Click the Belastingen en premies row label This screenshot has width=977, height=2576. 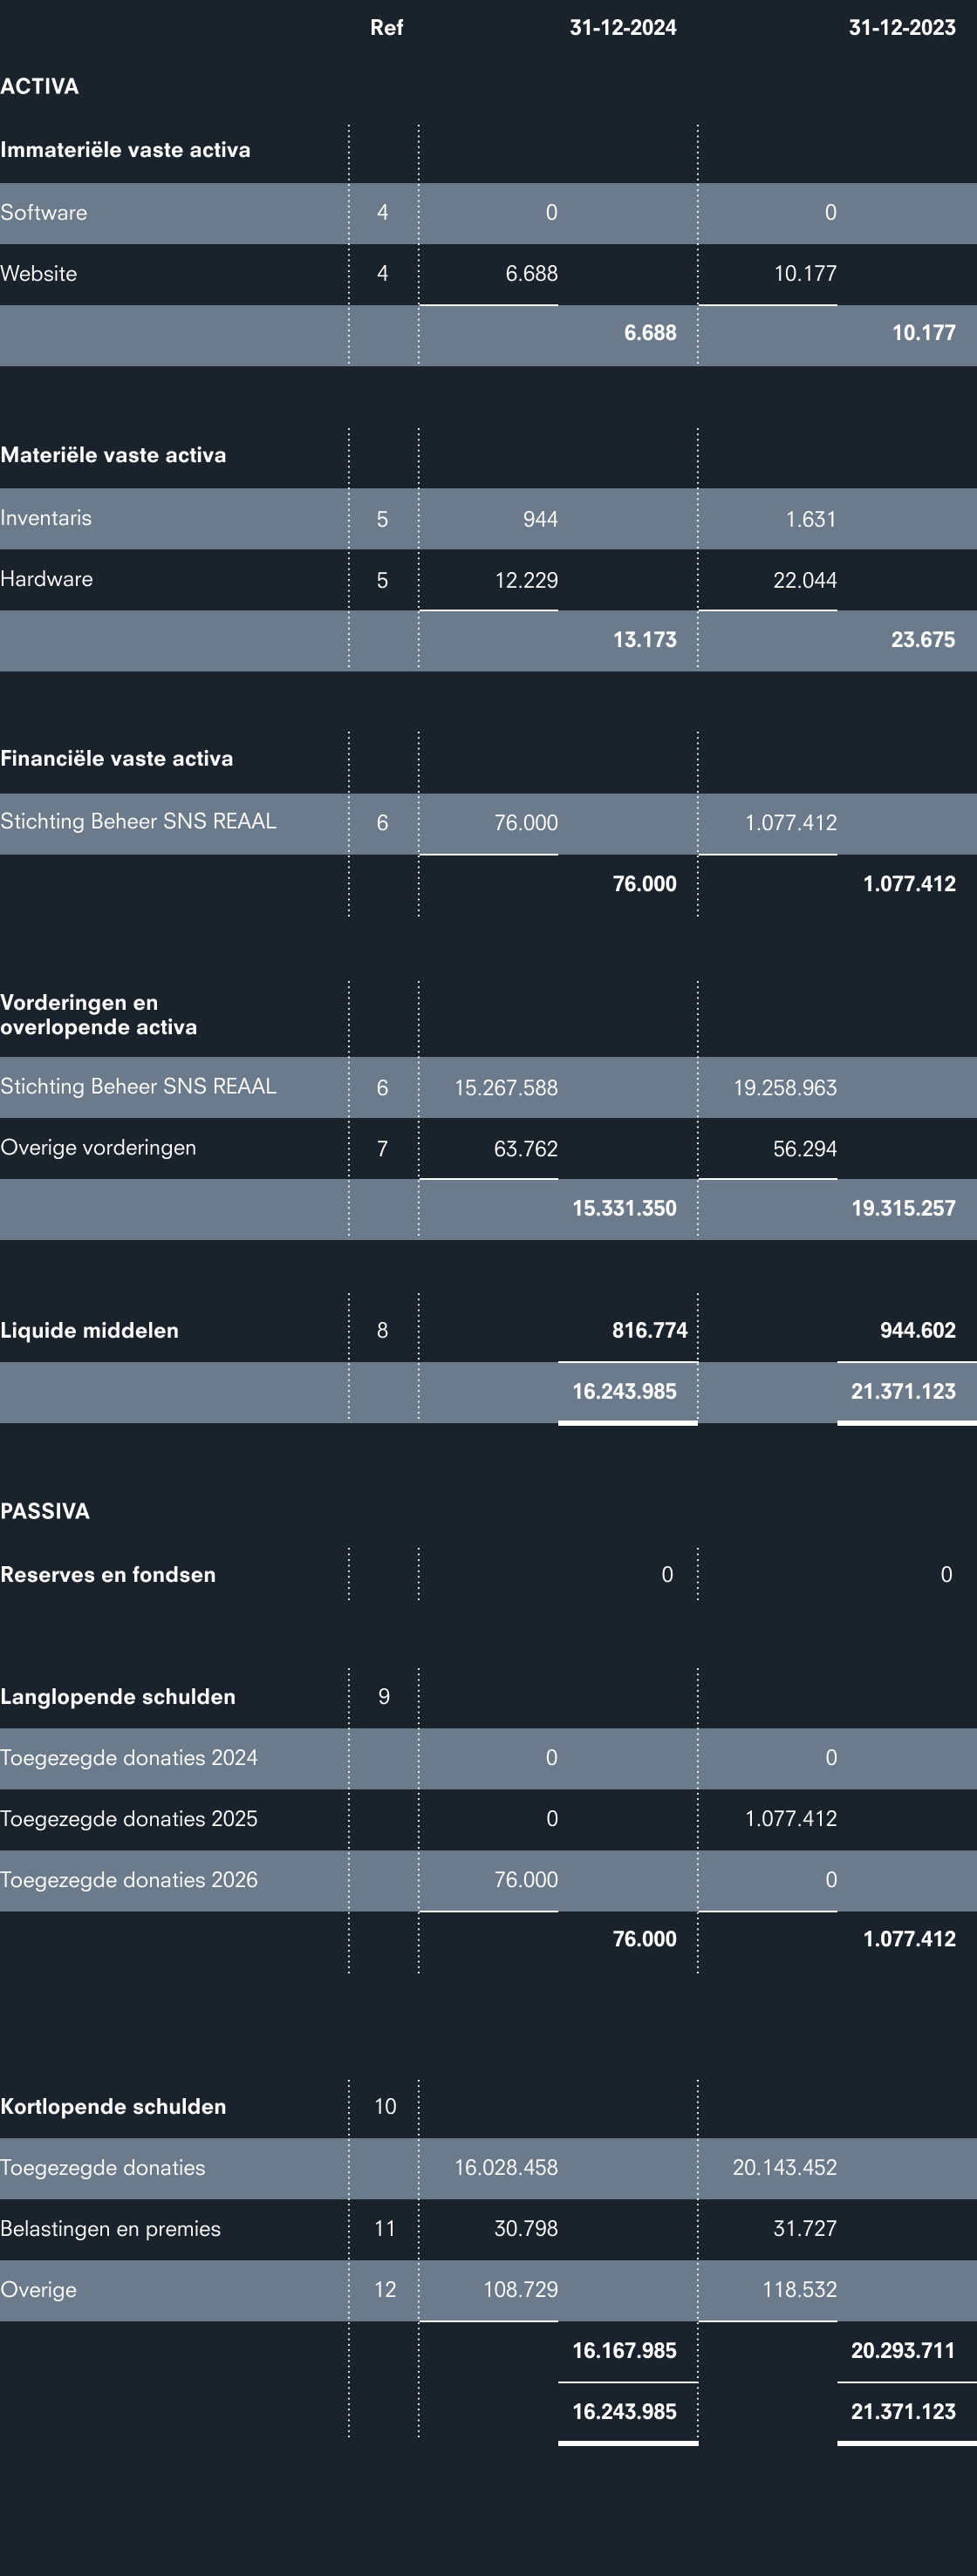click(x=111, y=2229)
